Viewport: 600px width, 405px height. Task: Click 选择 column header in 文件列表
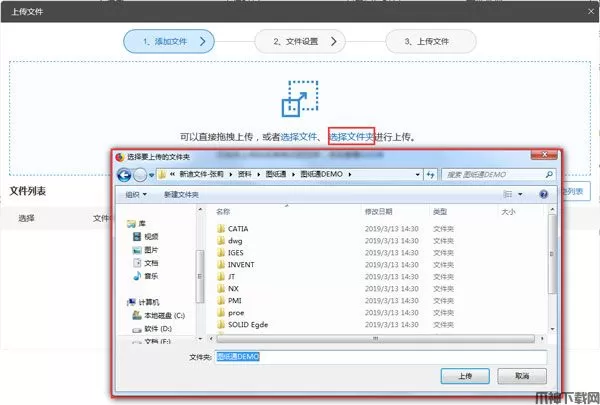(26, 218)
